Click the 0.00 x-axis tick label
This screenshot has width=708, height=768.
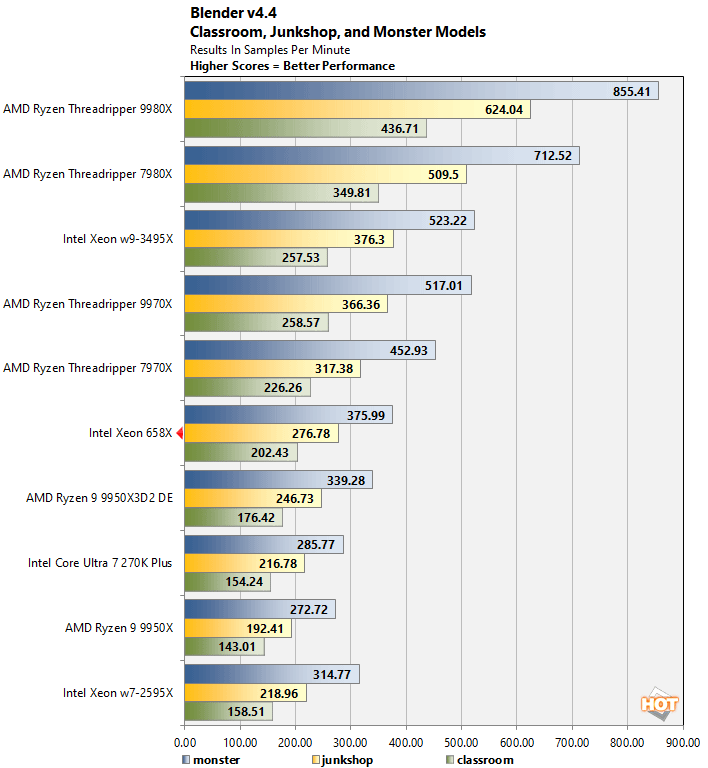point(185,743)
